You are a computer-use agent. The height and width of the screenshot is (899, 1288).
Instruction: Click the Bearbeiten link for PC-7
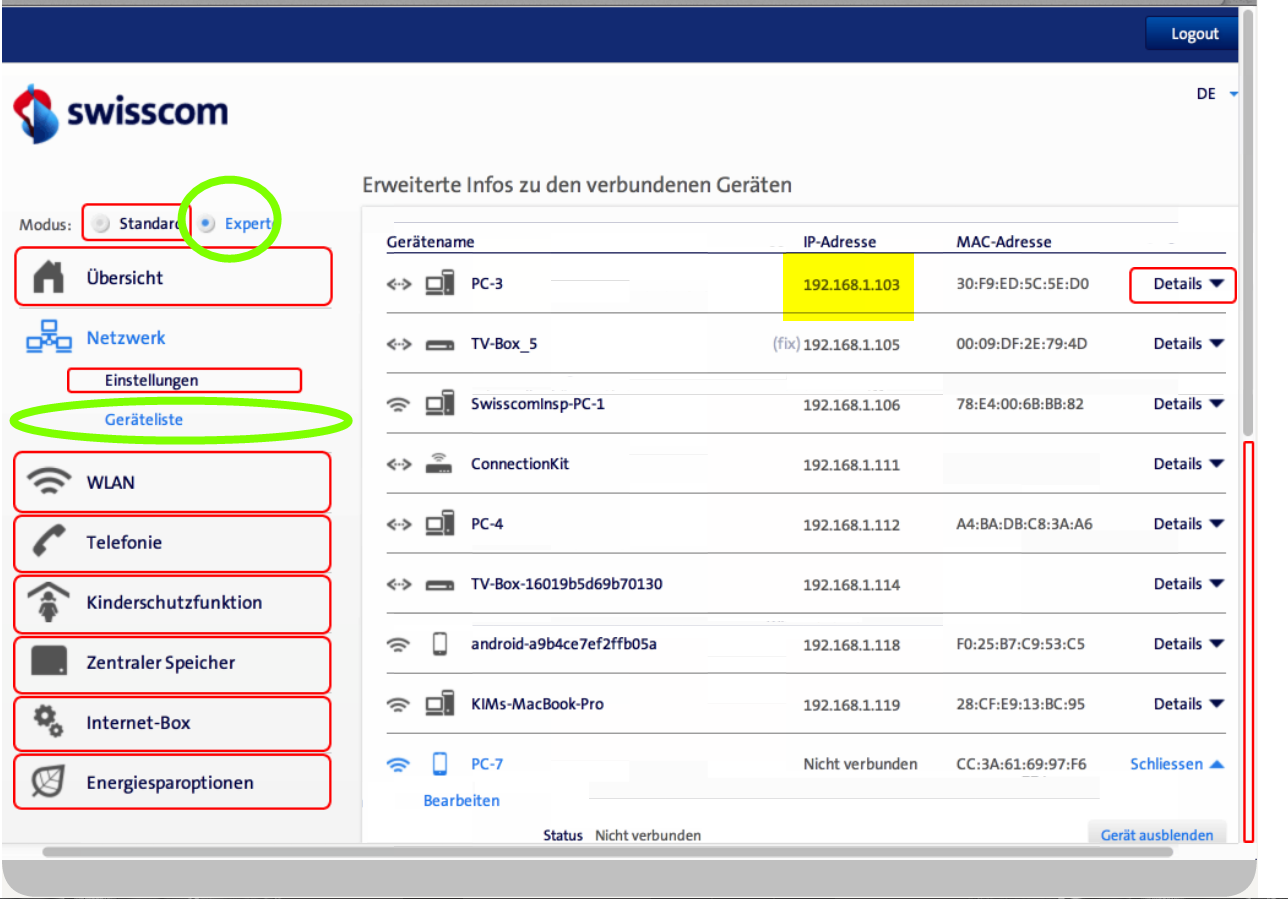tap(461, 800)
